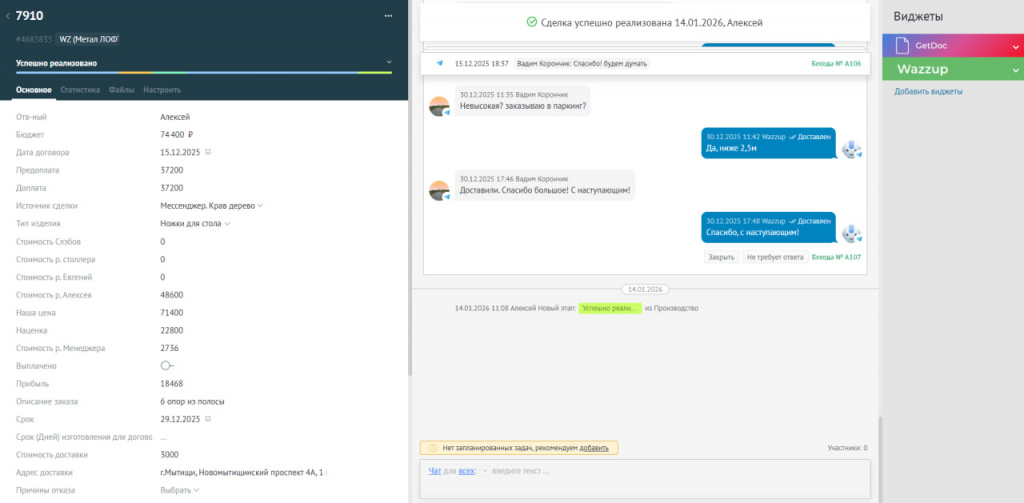Expand the Wazzup widget chevron
This screenshot has width=1024, height=503.
pyautogui.click(x=1015, y=70)
